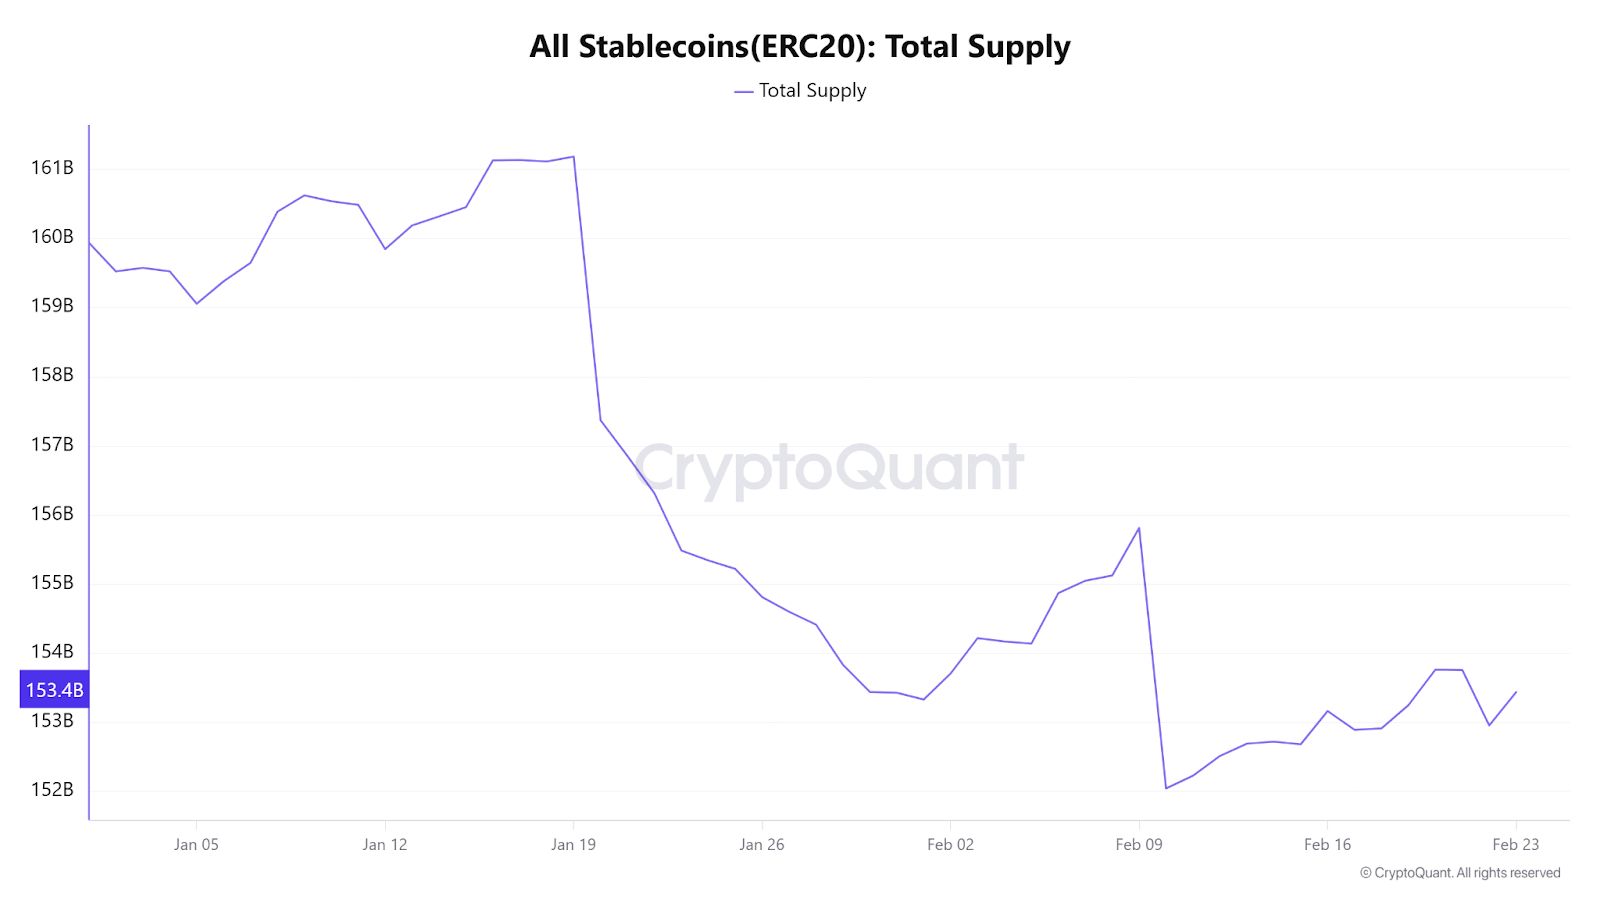Click the last data point above Feb 23
The height and width of the screenshot is (900, 1600).
pyautogui.click(x=1516, y=692)
